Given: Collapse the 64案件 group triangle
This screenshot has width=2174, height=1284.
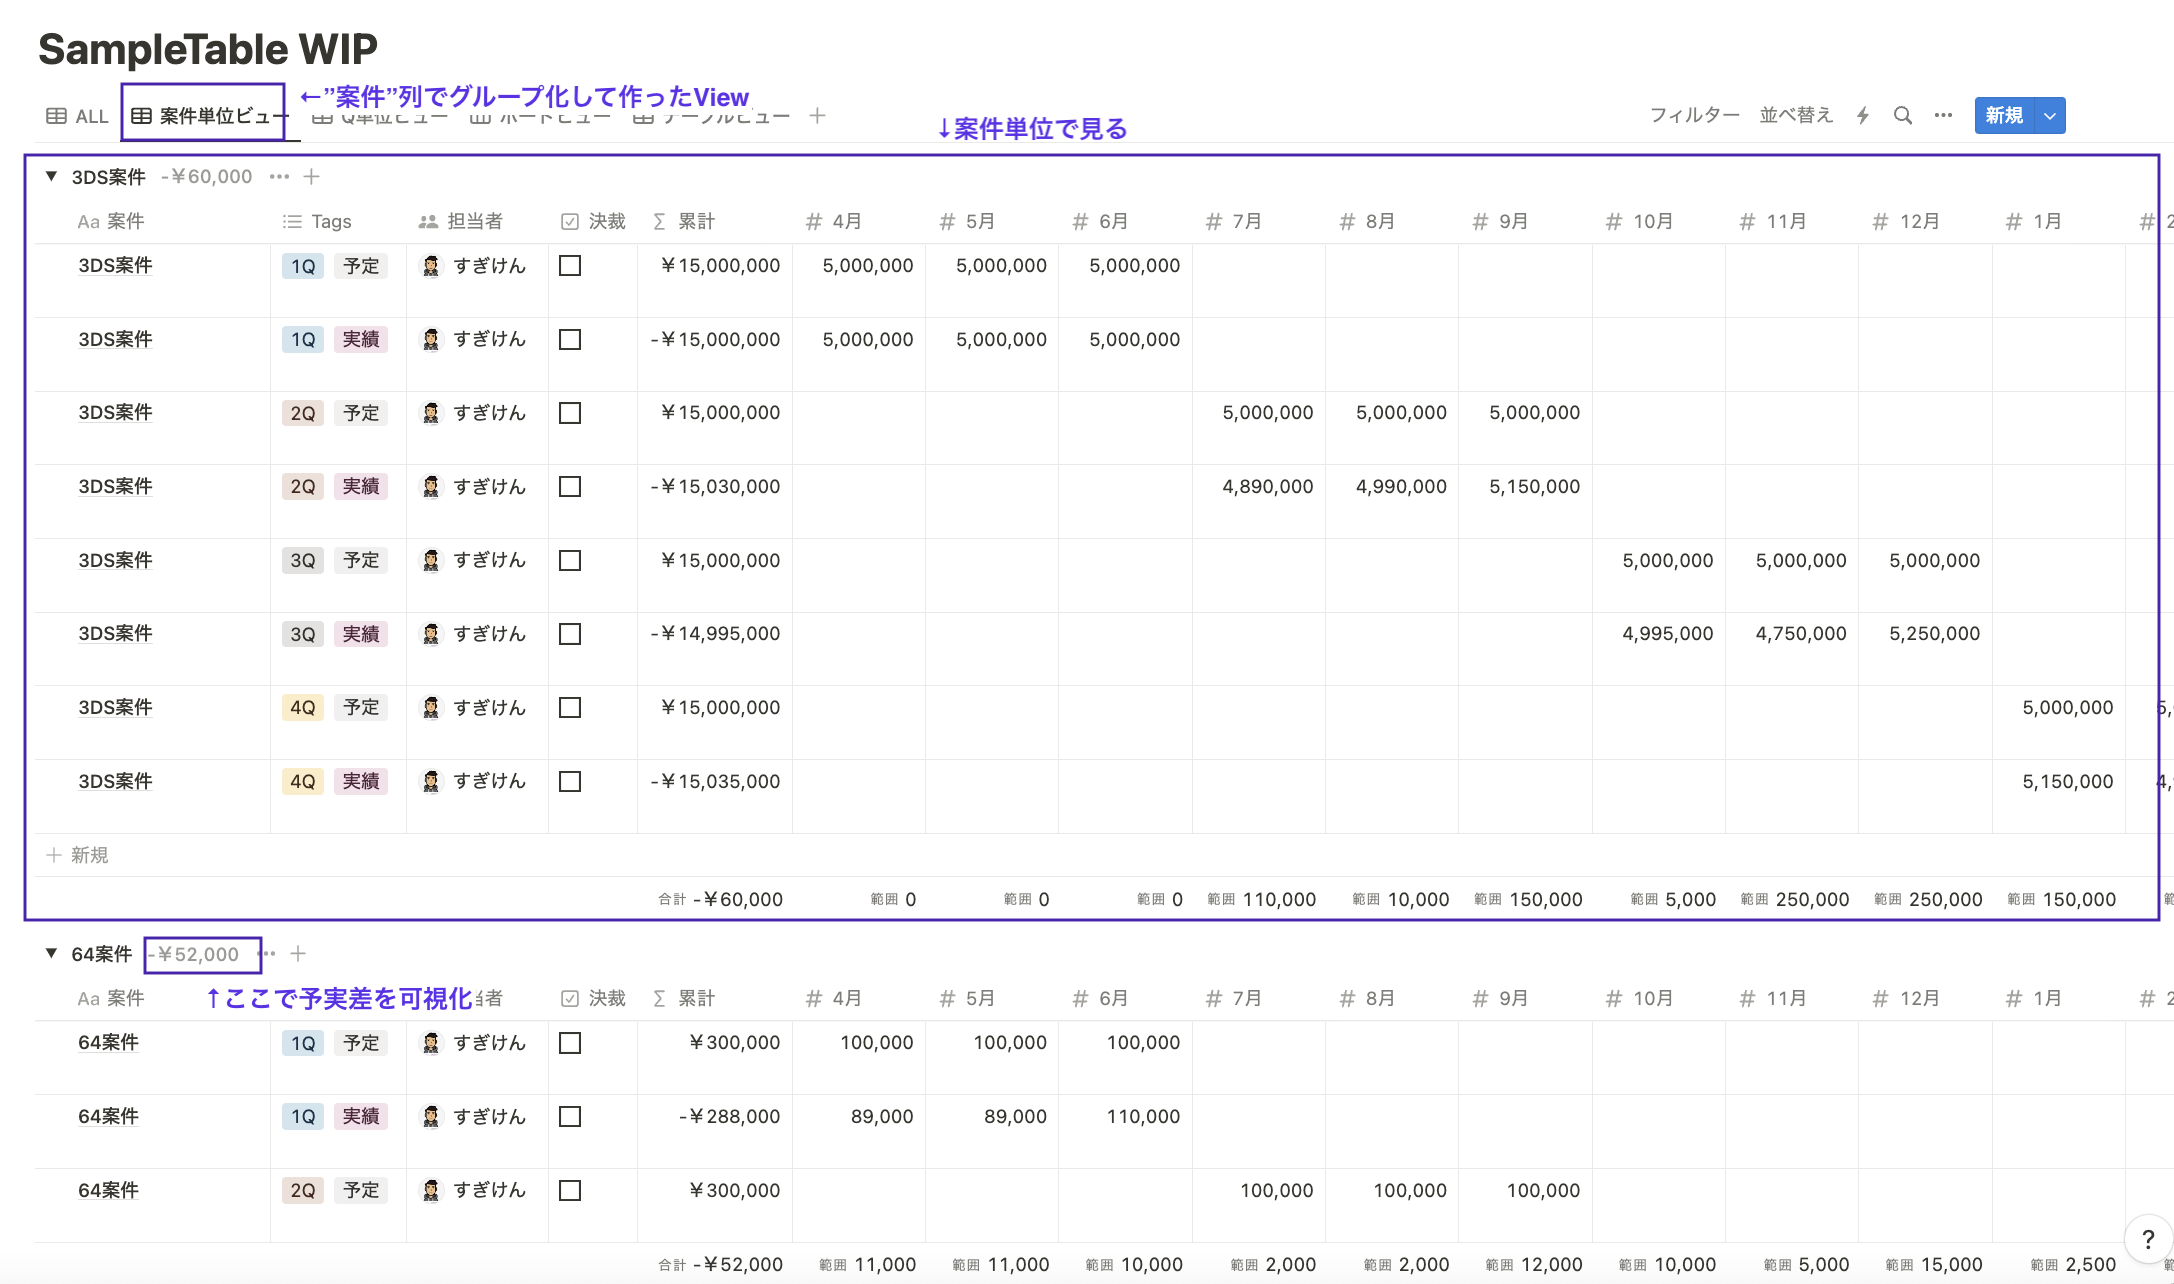Looking at the screenshot, I should [50, 953].
